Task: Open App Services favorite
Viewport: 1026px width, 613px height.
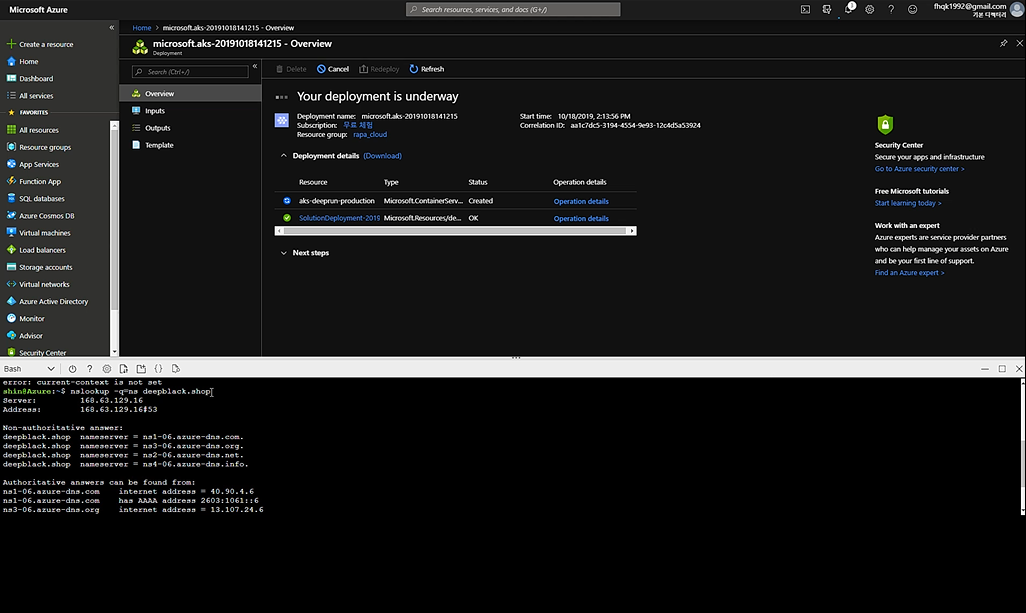Action: coord(33,164)
